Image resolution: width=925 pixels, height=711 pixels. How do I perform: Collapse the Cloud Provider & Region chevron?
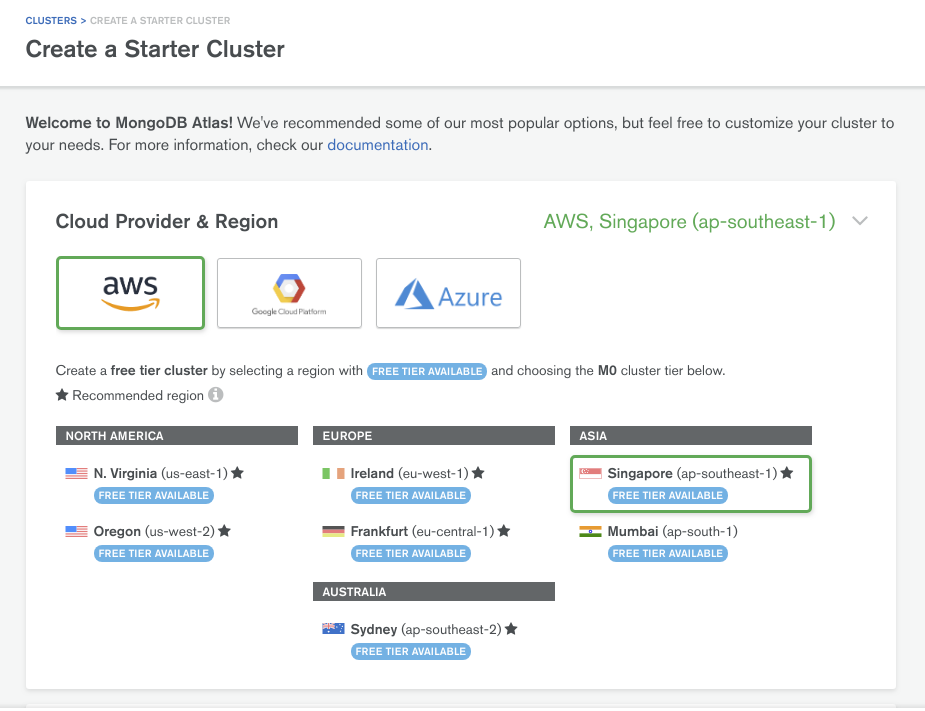pyautogui.click(x=859, y=221)
